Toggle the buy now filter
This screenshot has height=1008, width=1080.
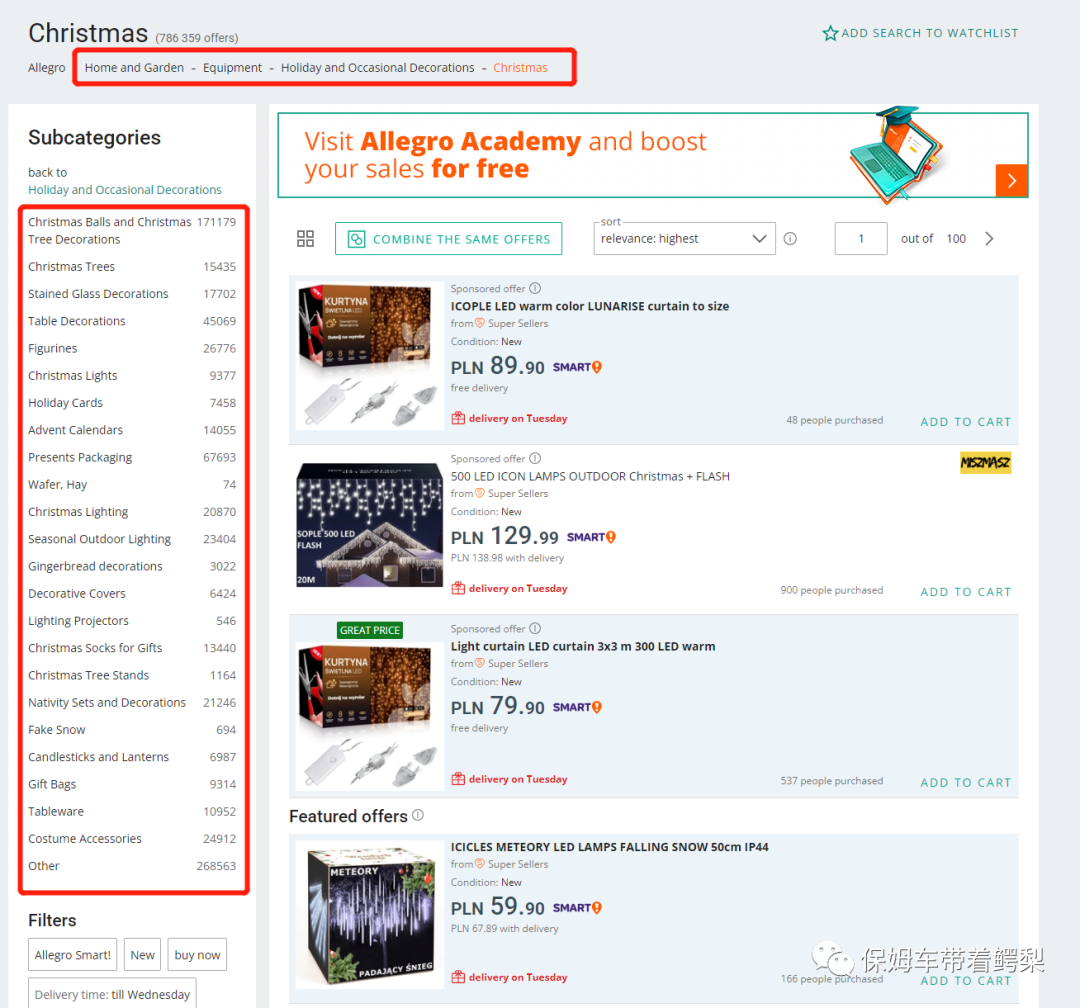pos(197,955)
